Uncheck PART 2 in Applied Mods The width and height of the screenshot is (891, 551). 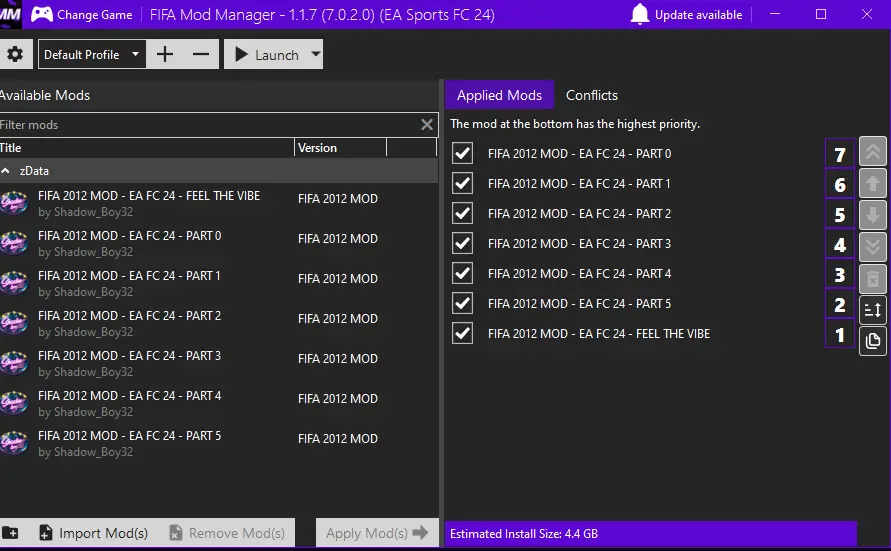(463, 214)
